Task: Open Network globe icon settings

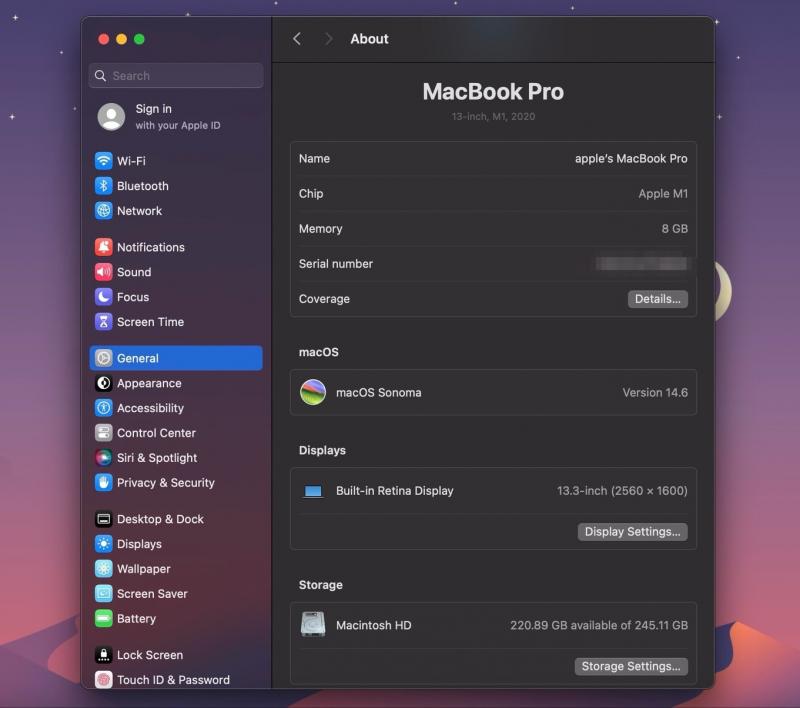Action: click(x=104, y=211)
